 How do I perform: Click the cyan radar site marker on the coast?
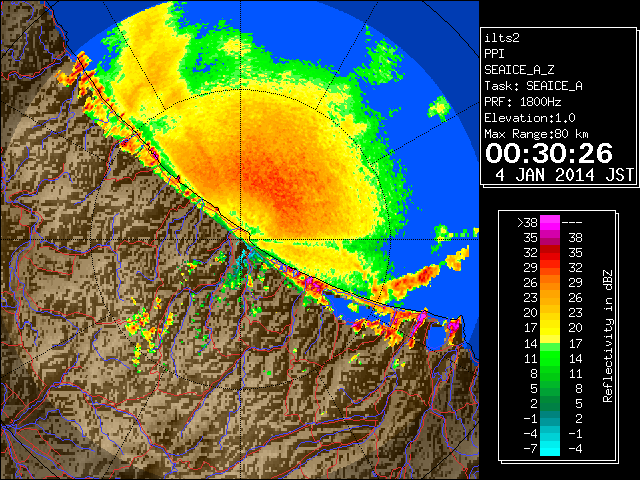[245, 259]
